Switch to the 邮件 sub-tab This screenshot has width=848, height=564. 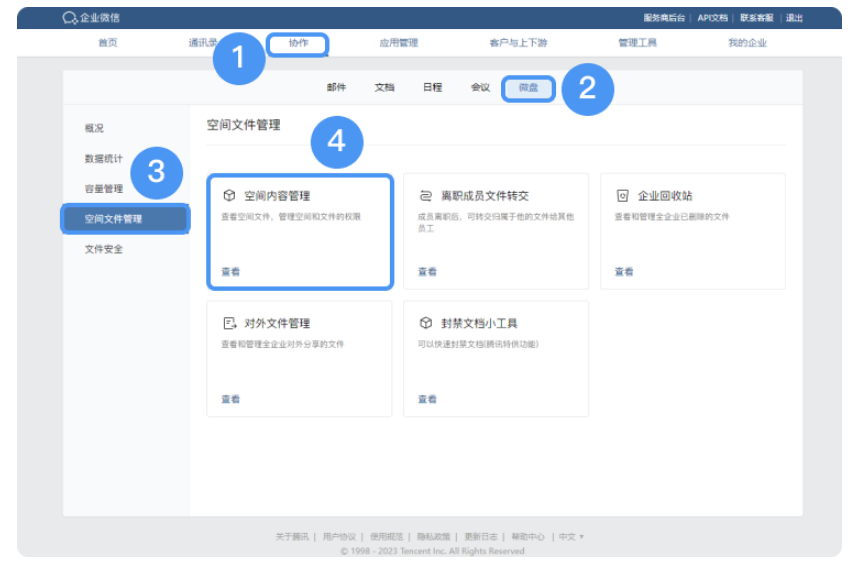[336, 88]
